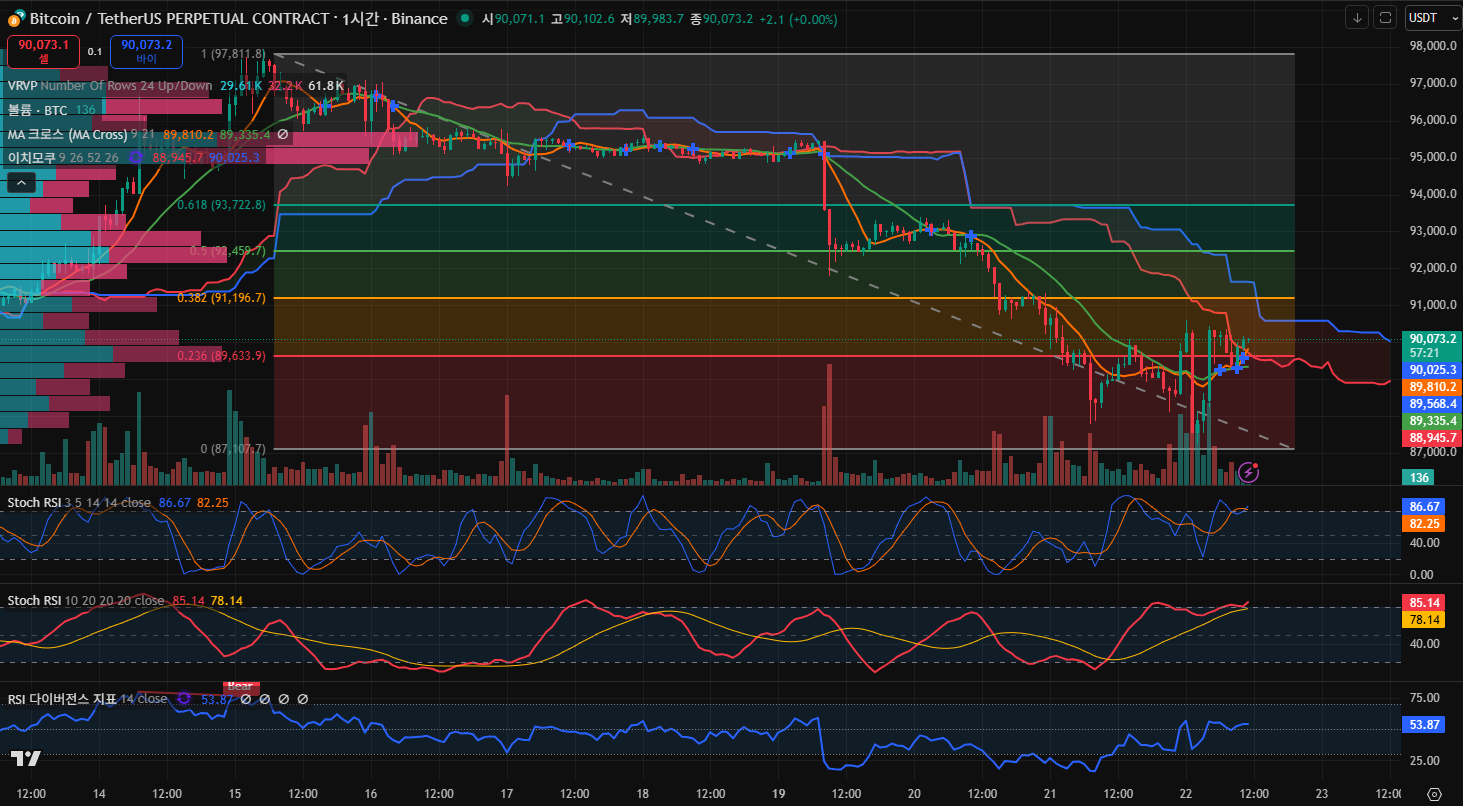Click the Bitcoin symbol logo icon
The height and width of the screenshot is (806, 1463).
coord(15,19)
